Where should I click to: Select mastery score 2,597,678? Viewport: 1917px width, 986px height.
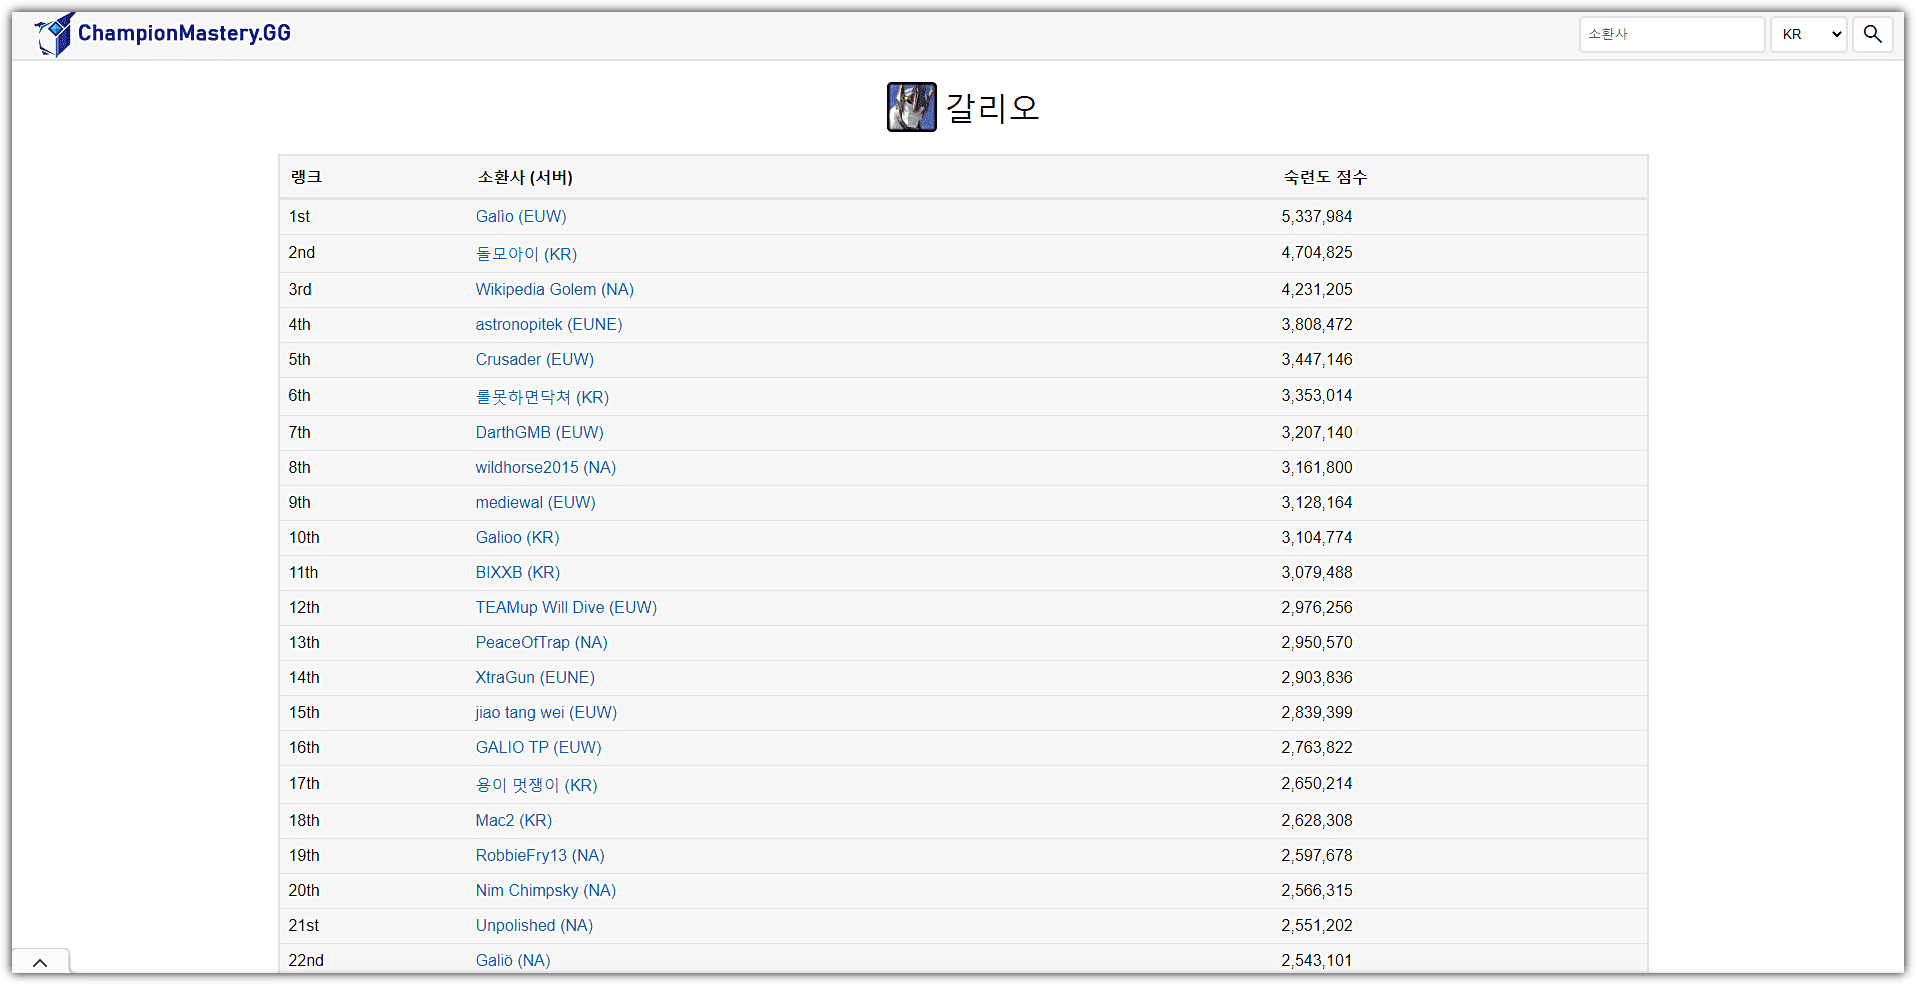(x=1317, y=855)
